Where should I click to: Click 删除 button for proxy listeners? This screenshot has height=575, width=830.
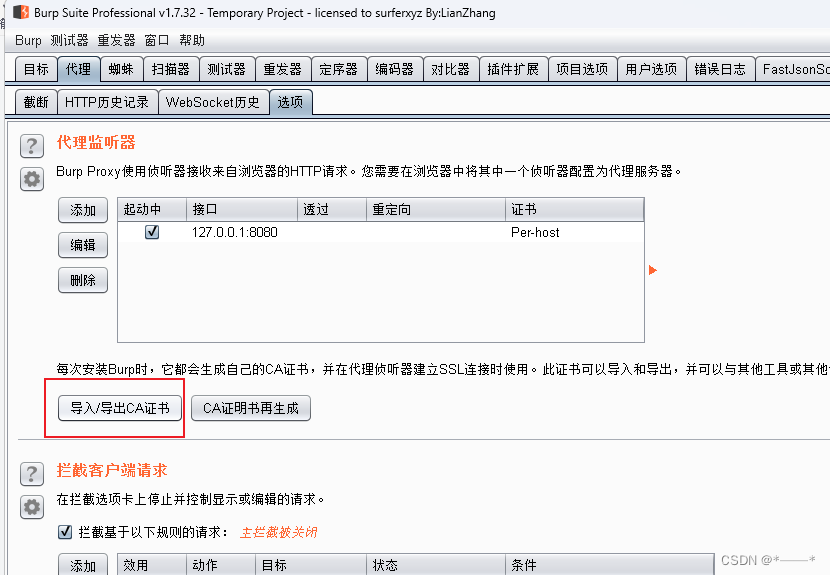83,280
